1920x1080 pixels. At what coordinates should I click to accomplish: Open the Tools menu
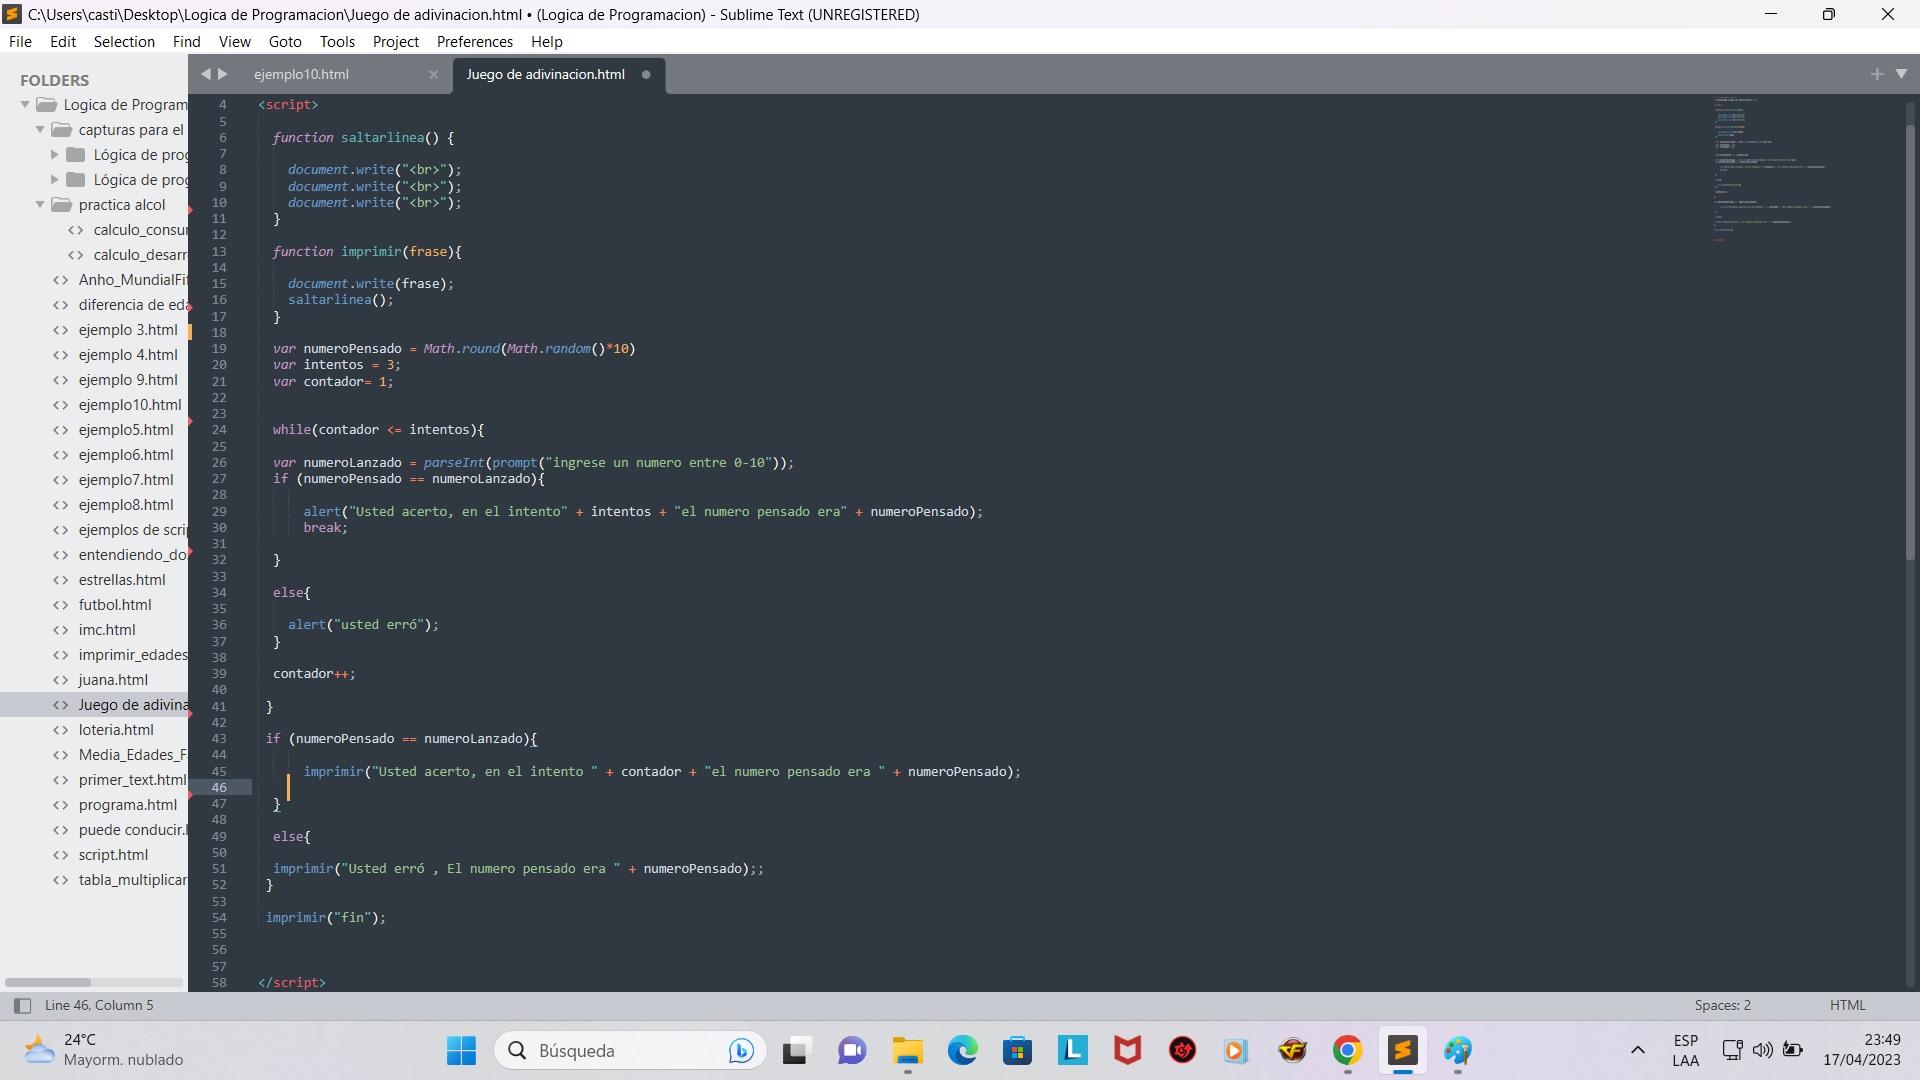(337, 41)
